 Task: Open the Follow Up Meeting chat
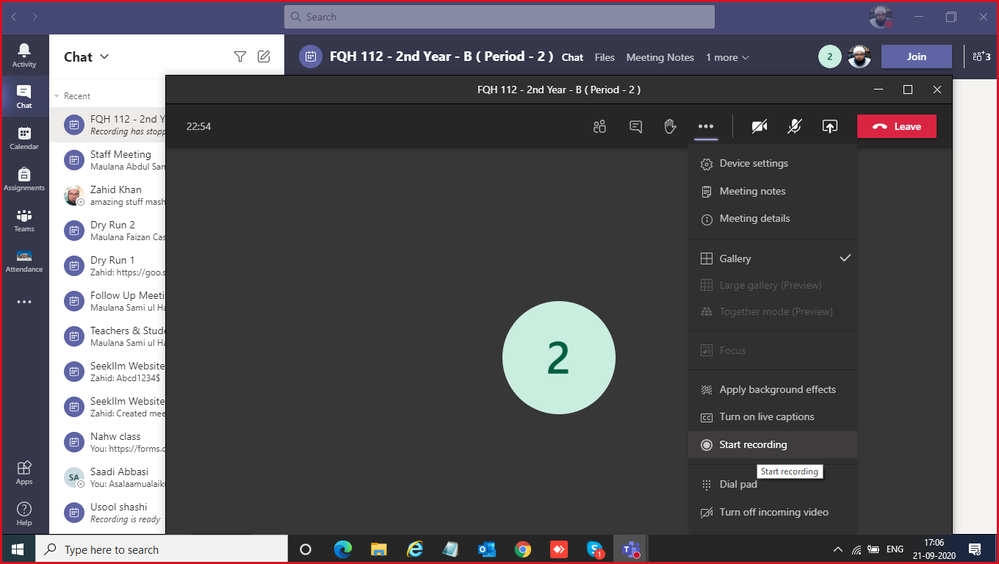coord(107,301)
